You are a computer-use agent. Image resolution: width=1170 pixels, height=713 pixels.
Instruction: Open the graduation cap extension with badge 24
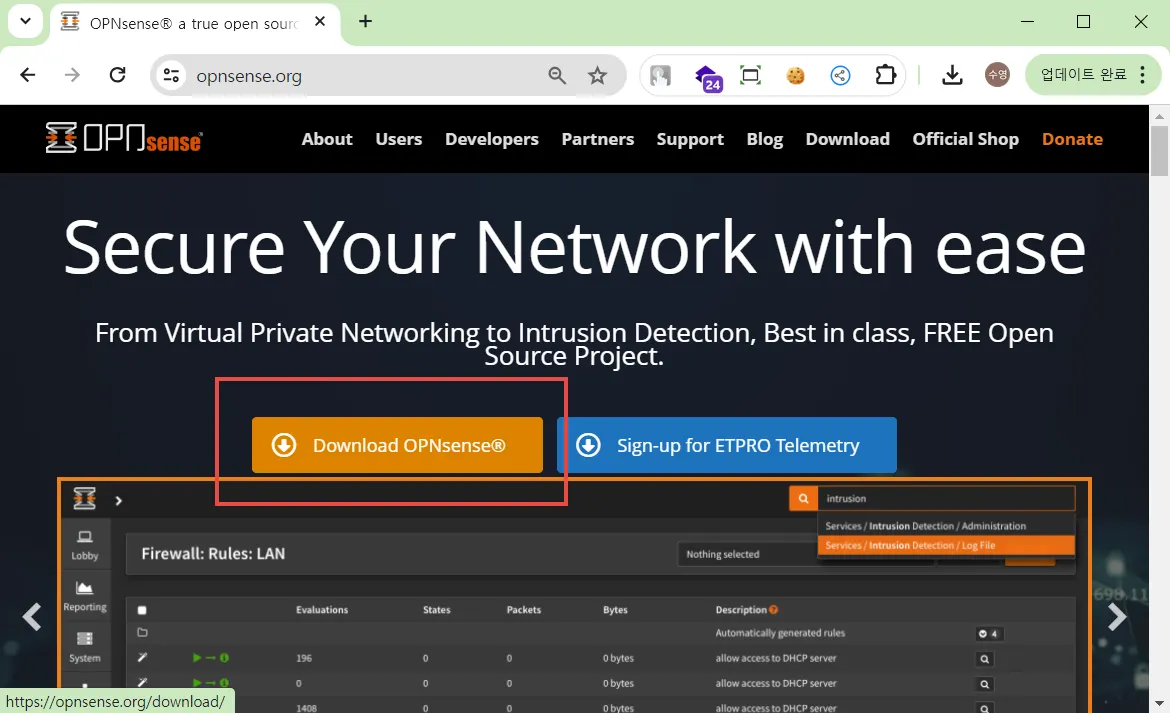click(707, 76)
